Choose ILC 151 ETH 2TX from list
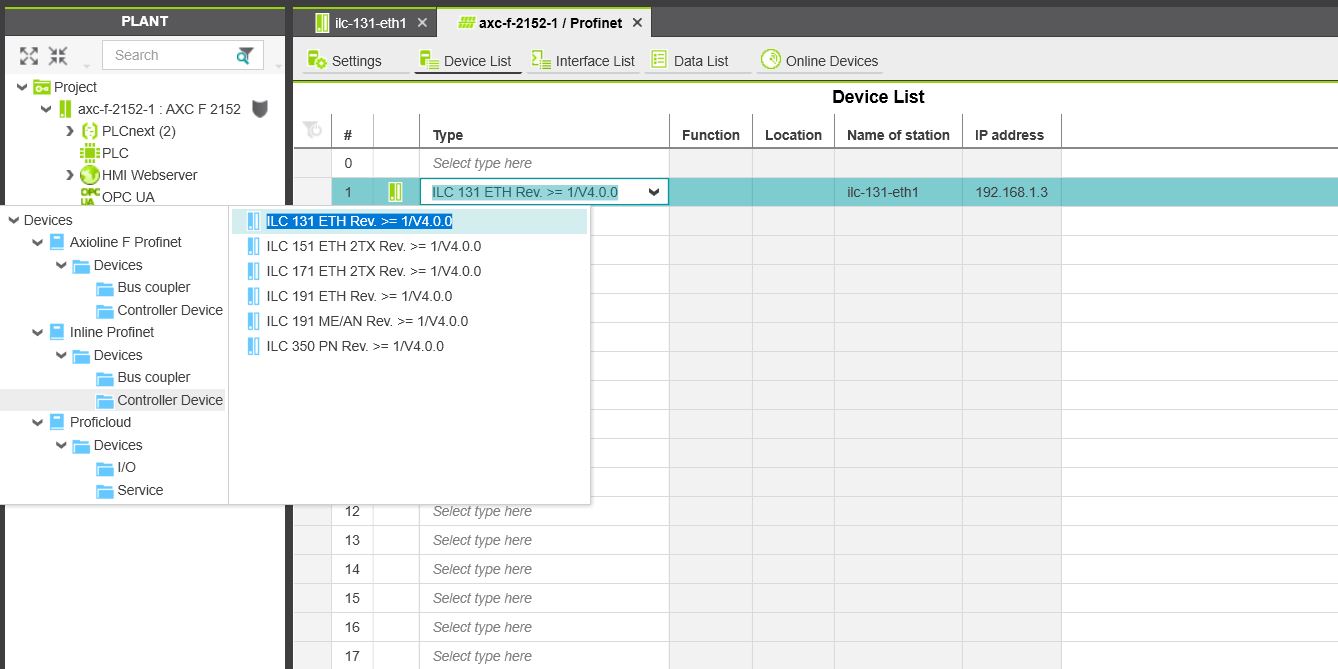 tap(373, 246)
